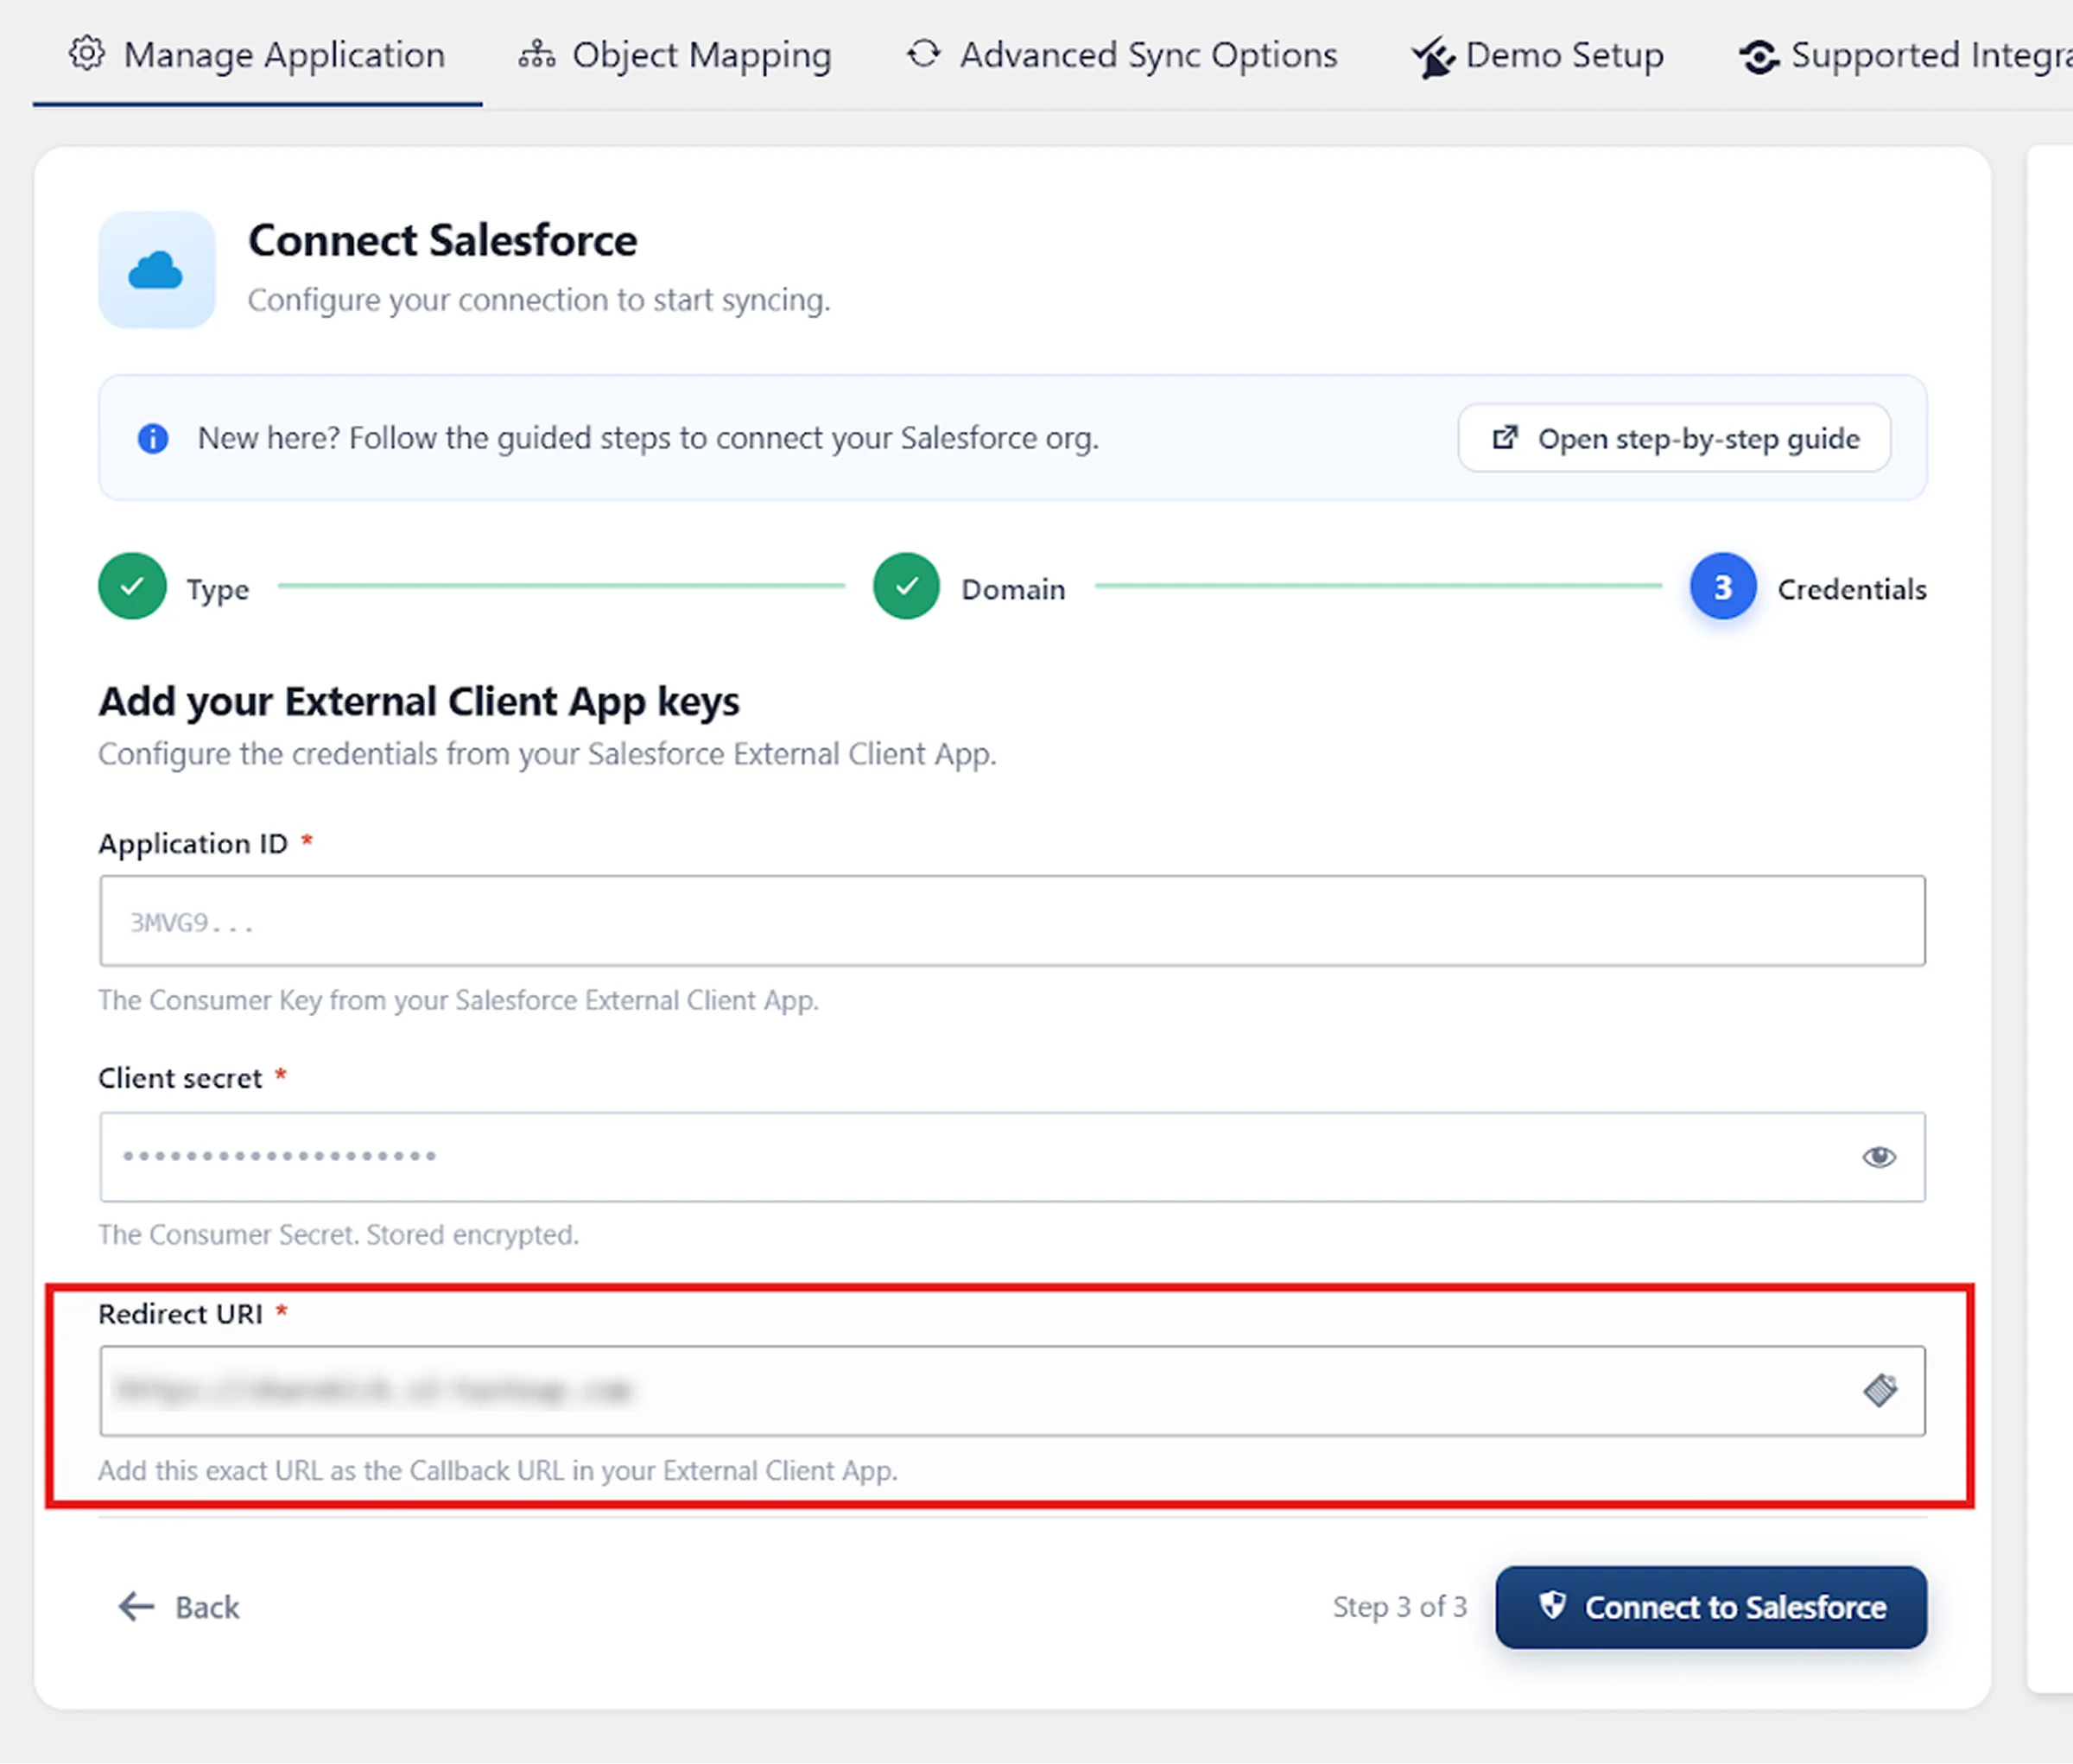Click the blue info icon in the banner

[153, 438]
